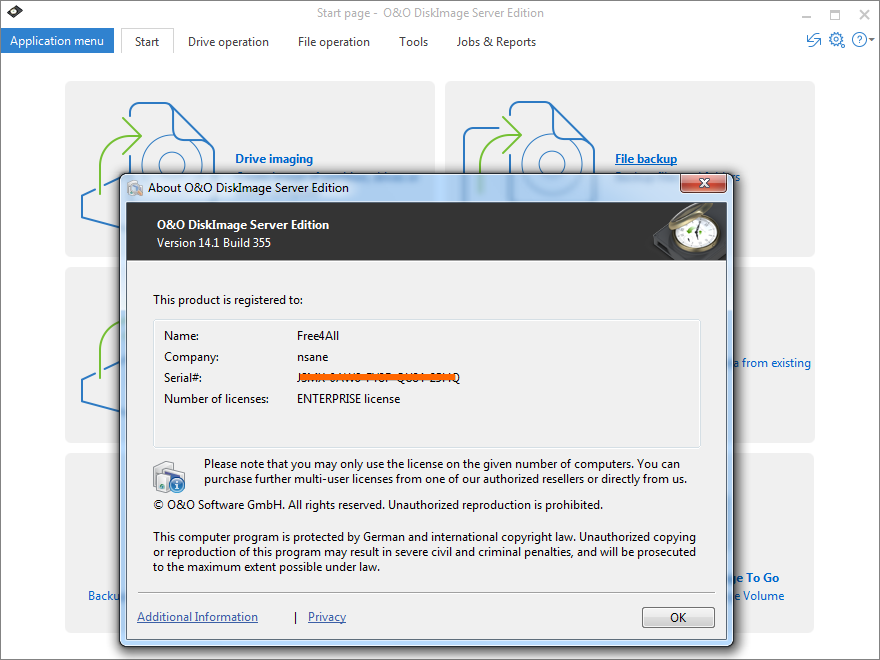Click the Drive imaging link

274,159
